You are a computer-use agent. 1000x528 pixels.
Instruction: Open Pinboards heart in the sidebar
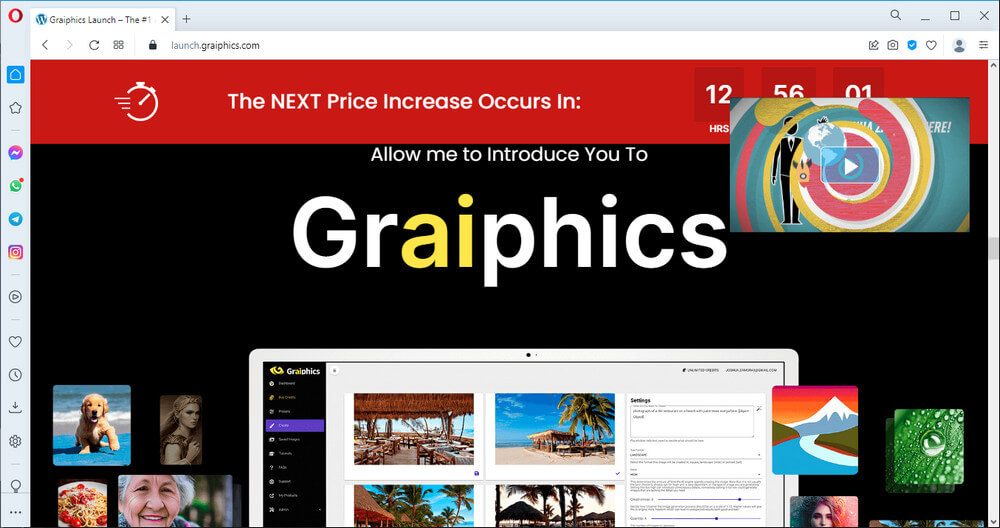click(15, 342)
